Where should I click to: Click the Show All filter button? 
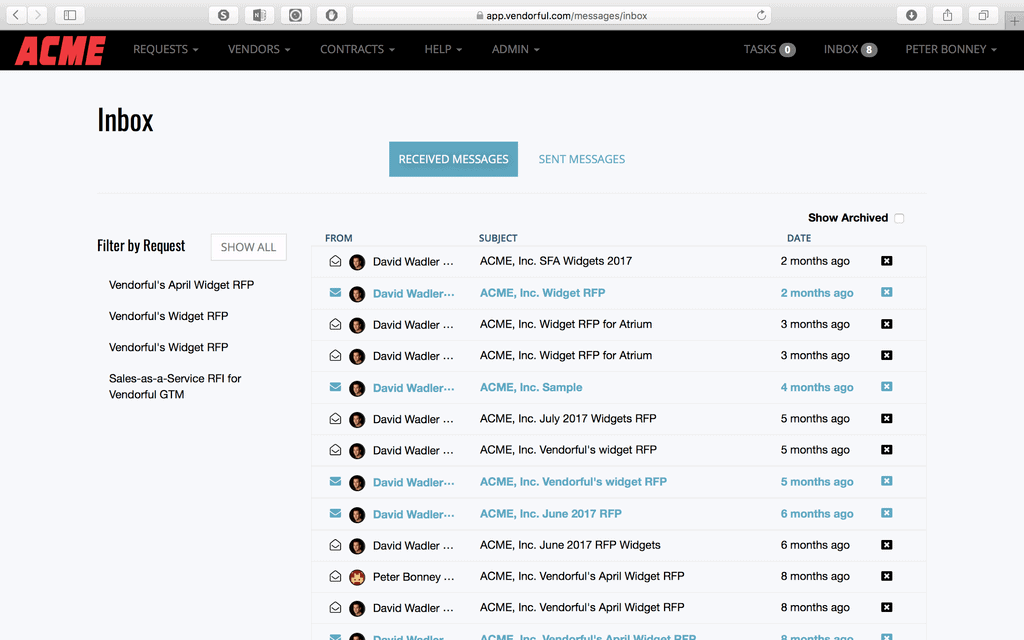coord(248,248)
